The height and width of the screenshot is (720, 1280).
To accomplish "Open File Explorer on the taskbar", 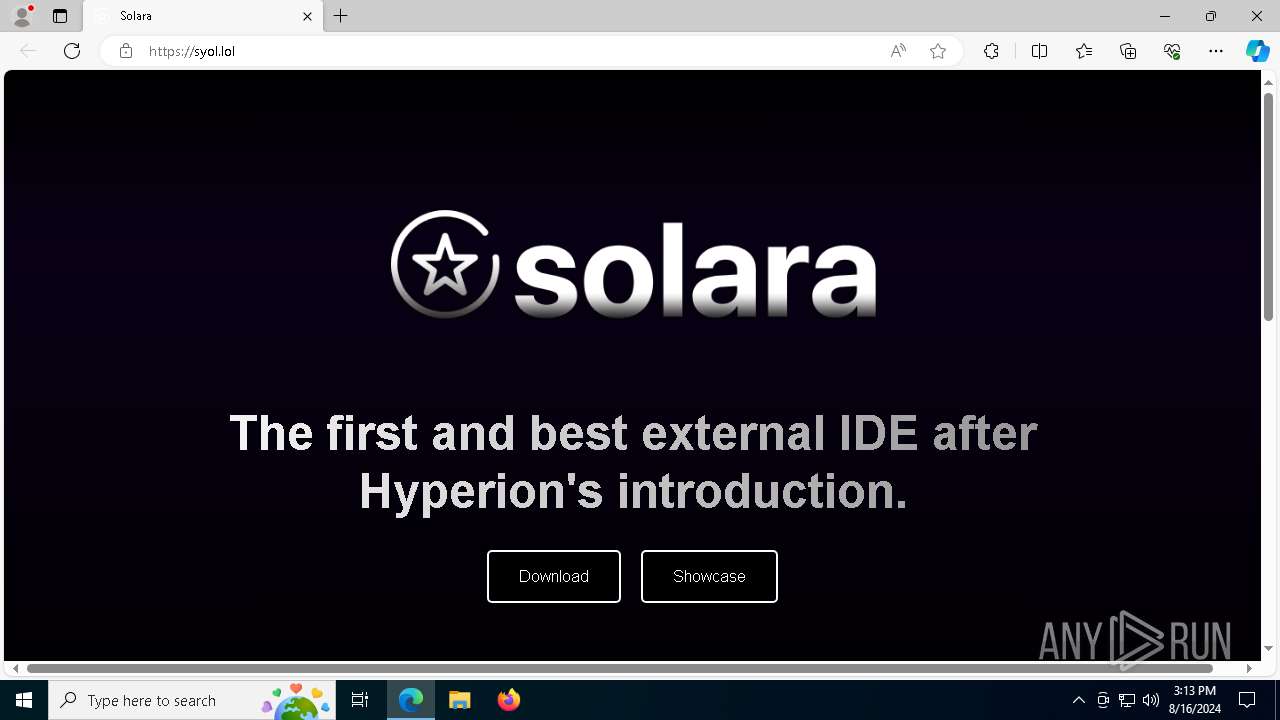I will click(460, 700).
